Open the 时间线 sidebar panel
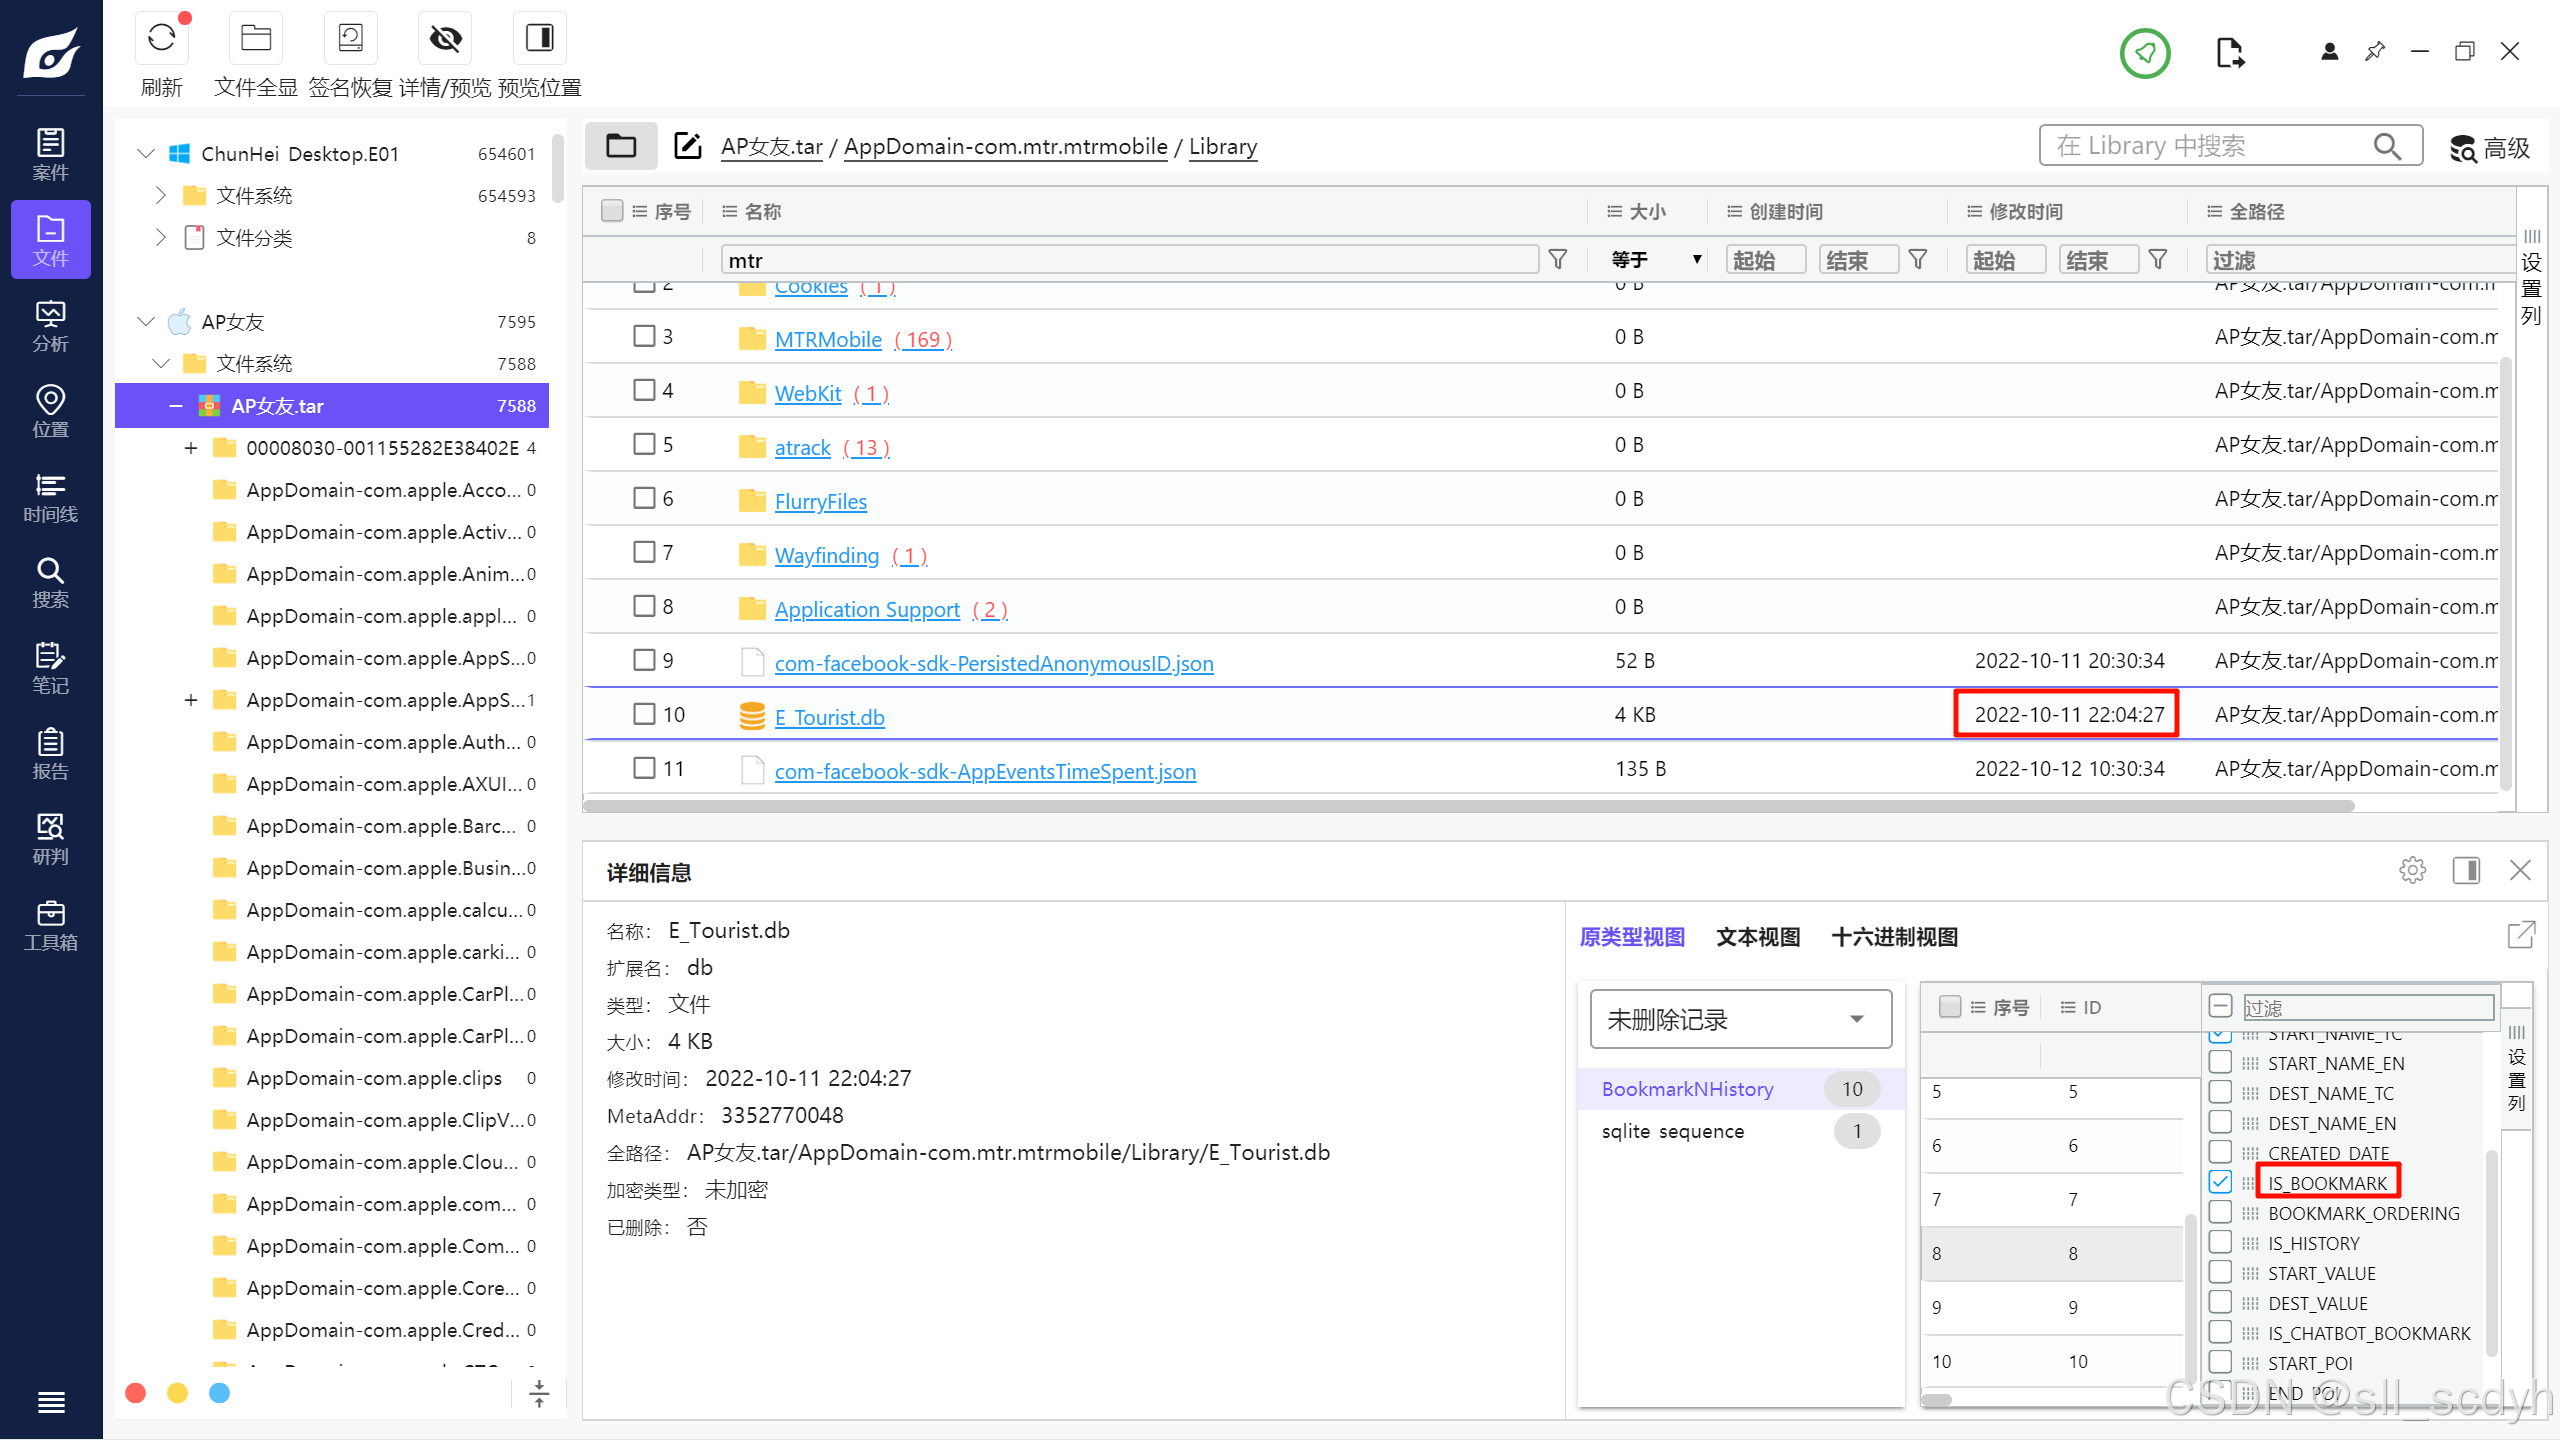 click(x=50, y=497)
